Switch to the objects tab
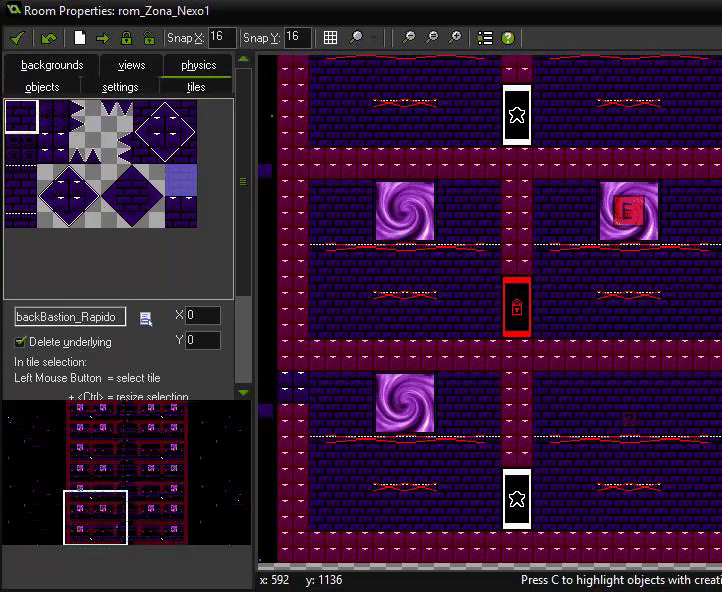 pyautogui.click(x=42, y=87)
